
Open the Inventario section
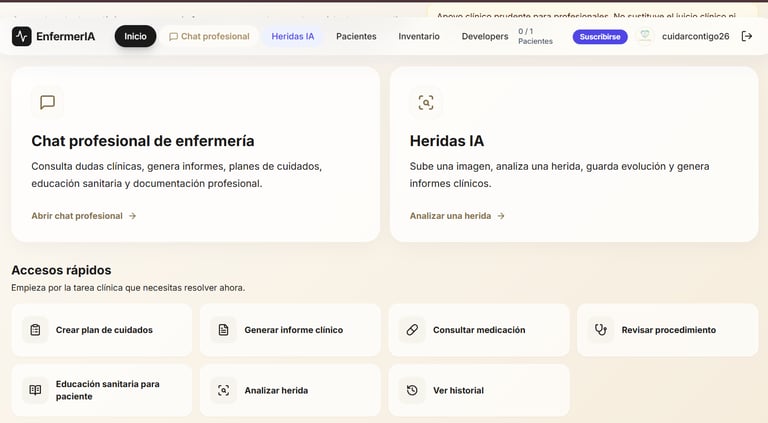pos(419,36)
